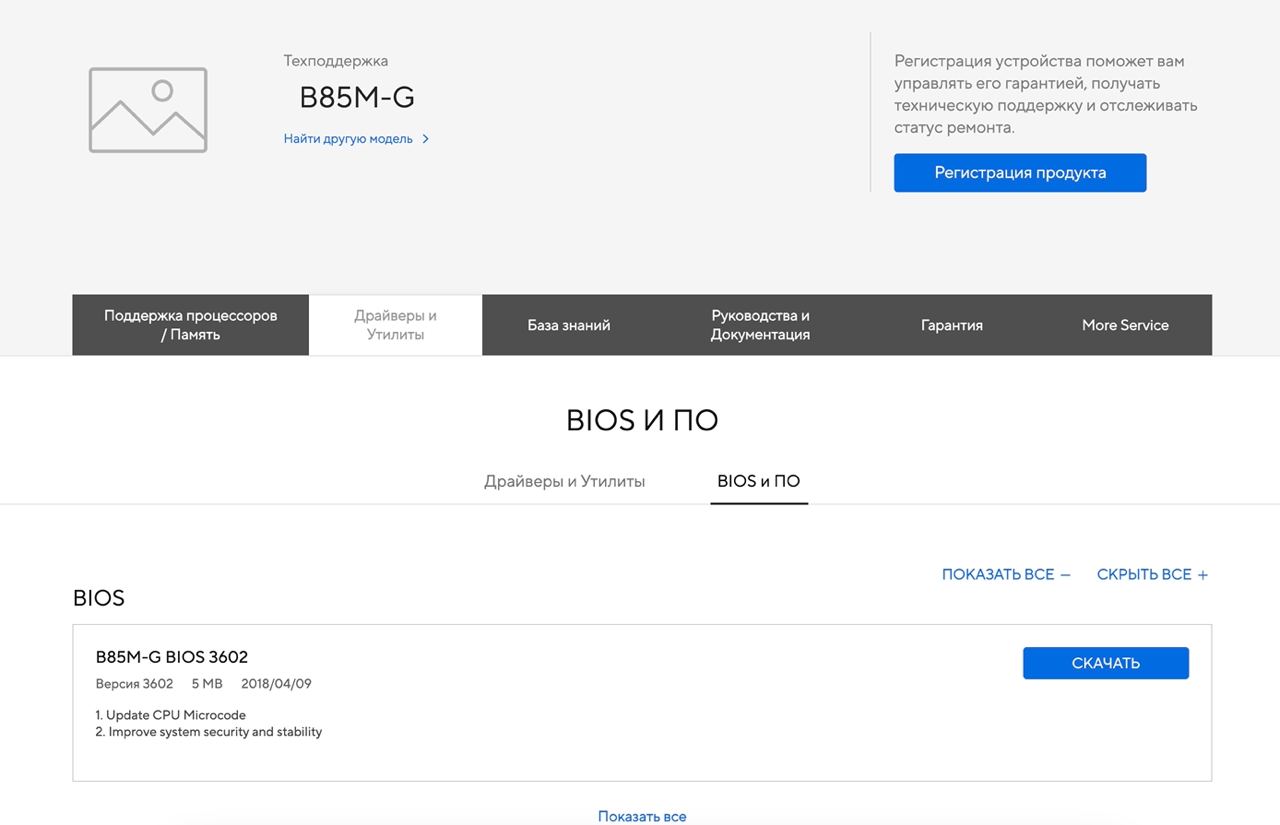This screenshot has height=825, width=1280.
Task: Click the 'BIOS И ПО' page heading
Action: tap(642, 420)
